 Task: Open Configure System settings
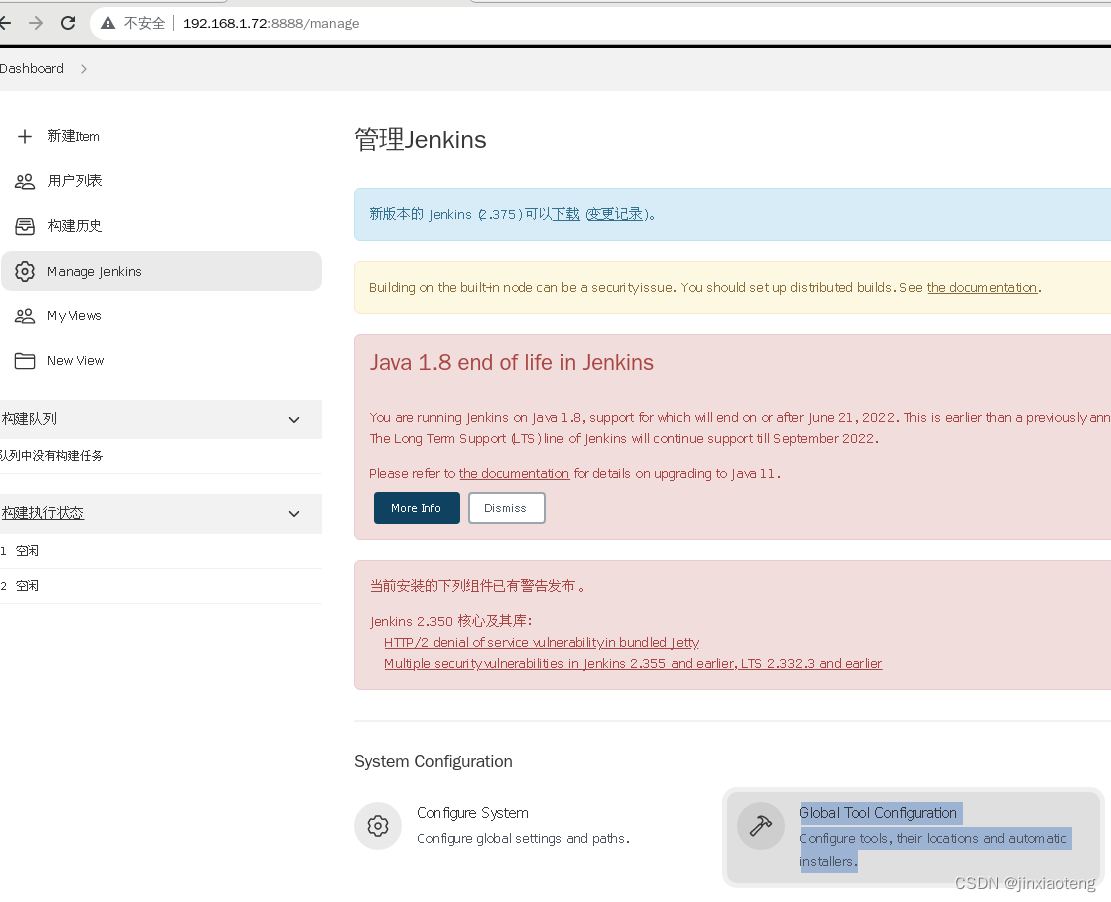click(x=473, y=813)
